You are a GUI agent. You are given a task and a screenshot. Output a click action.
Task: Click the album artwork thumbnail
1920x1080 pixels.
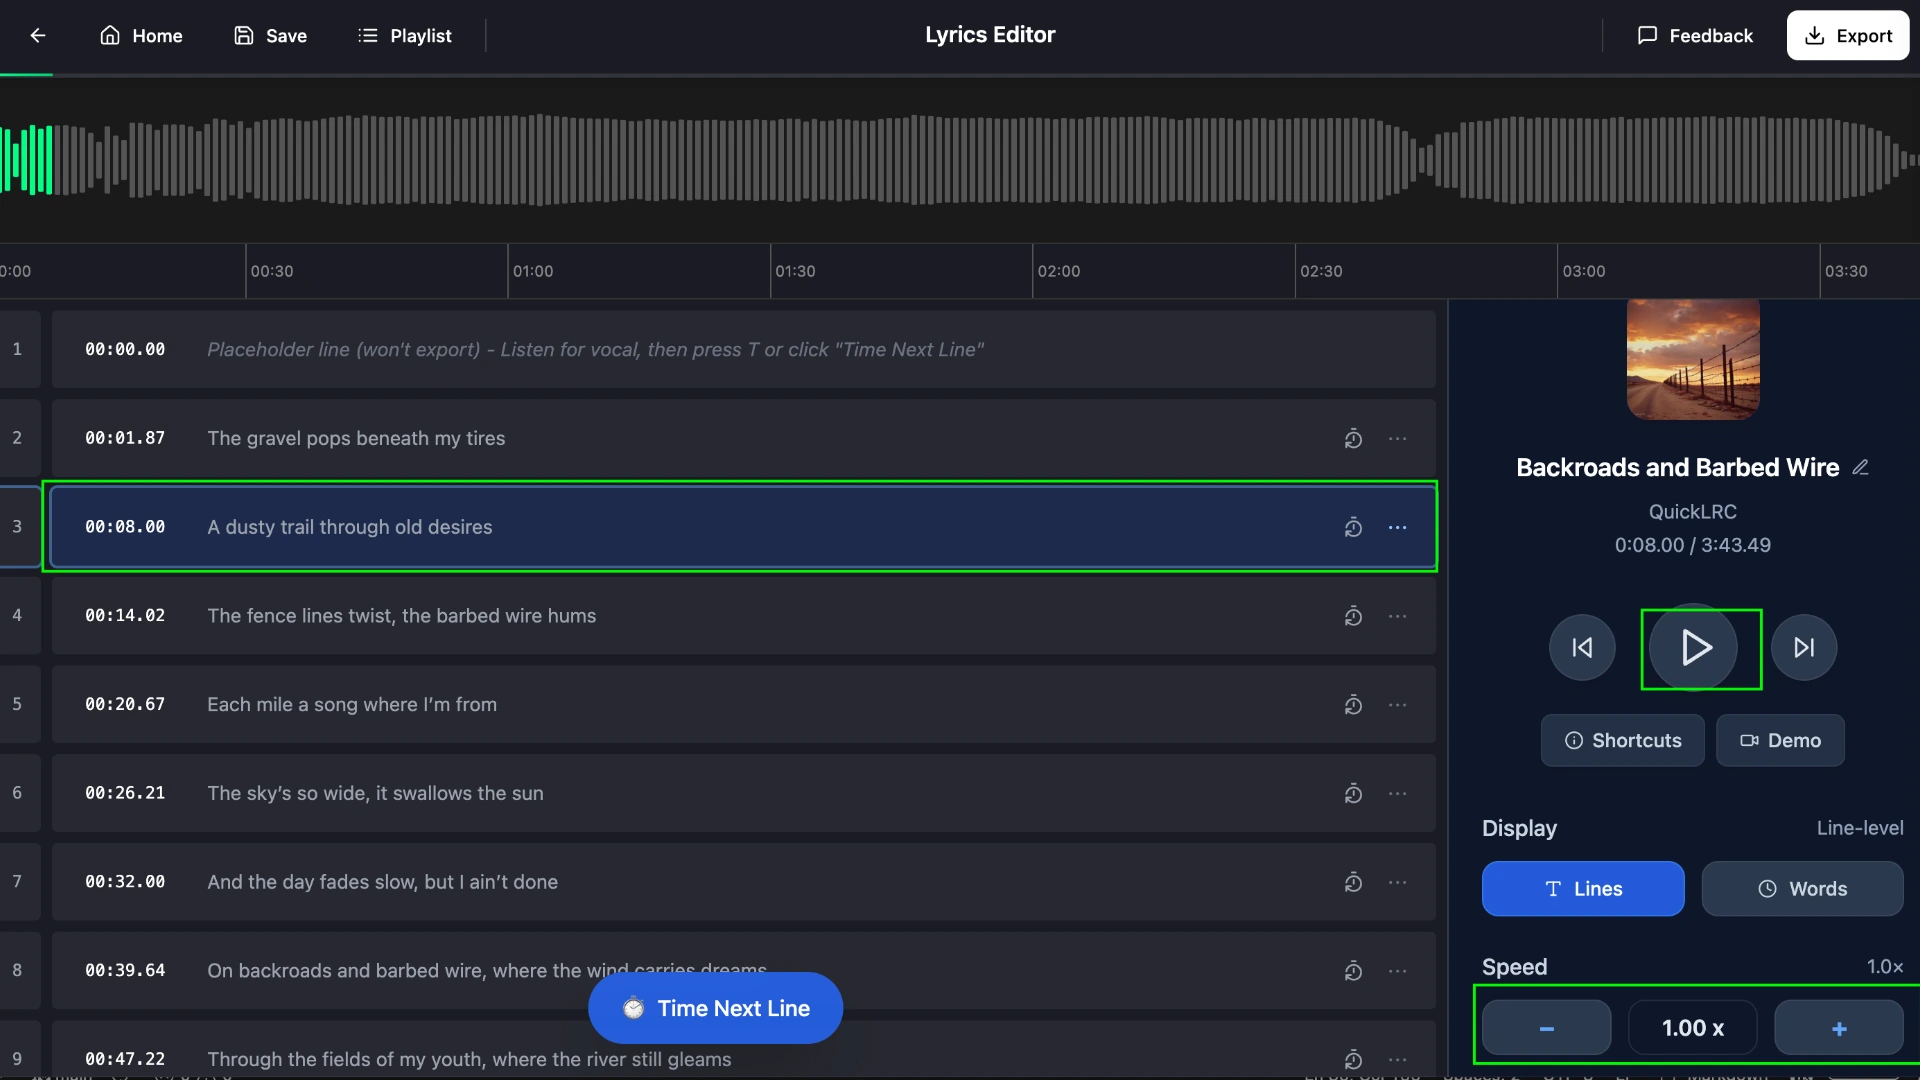click(x=1691, y=358)
